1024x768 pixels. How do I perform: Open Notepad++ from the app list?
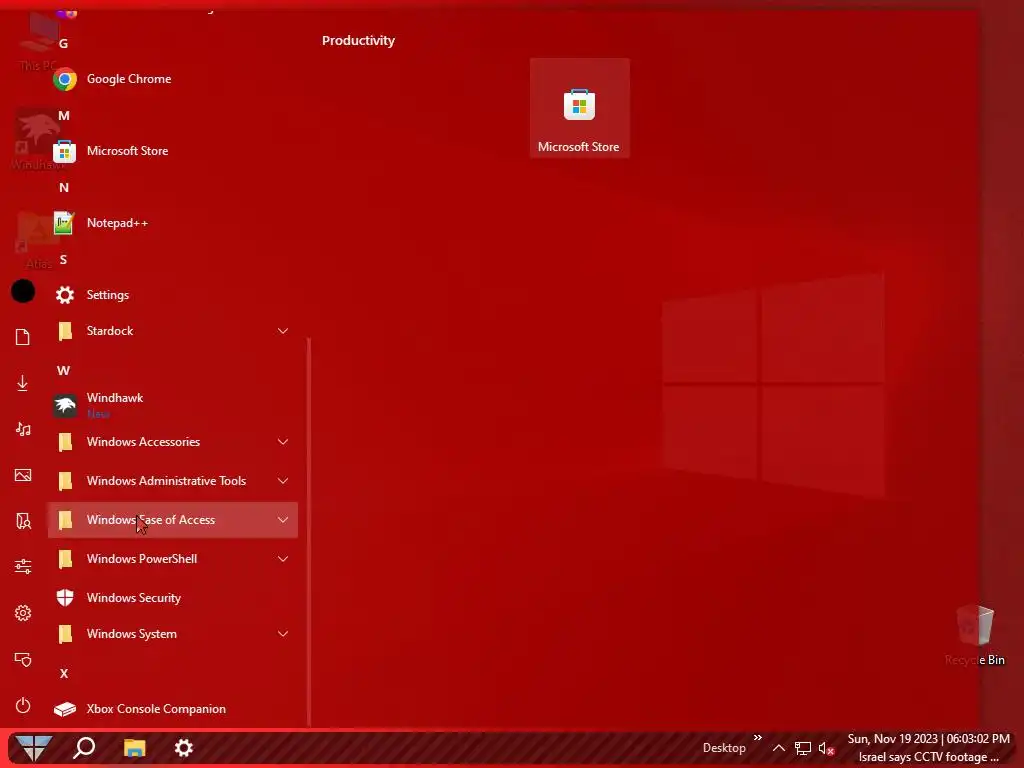[x=172, y=223]
